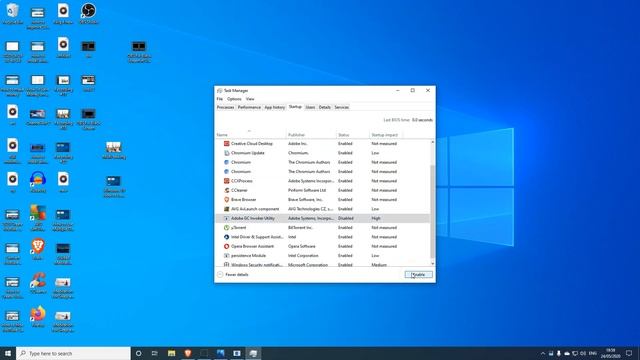640x360 pixels.
Task: Click the ENG language indicator
Action: tap(593, 353)
